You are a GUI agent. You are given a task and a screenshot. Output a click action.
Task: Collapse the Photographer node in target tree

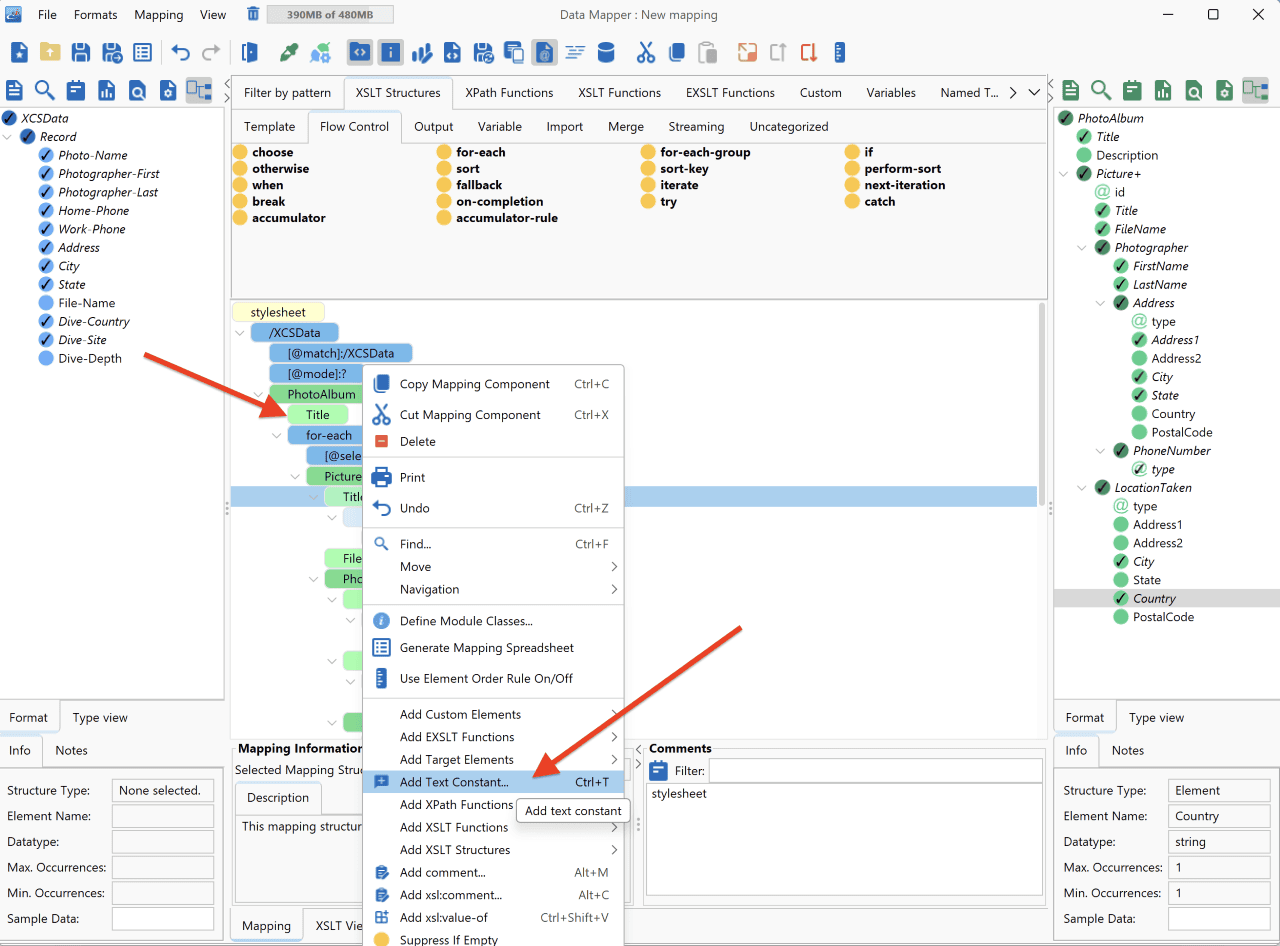pyautogui.click(x=1083, y=248)
